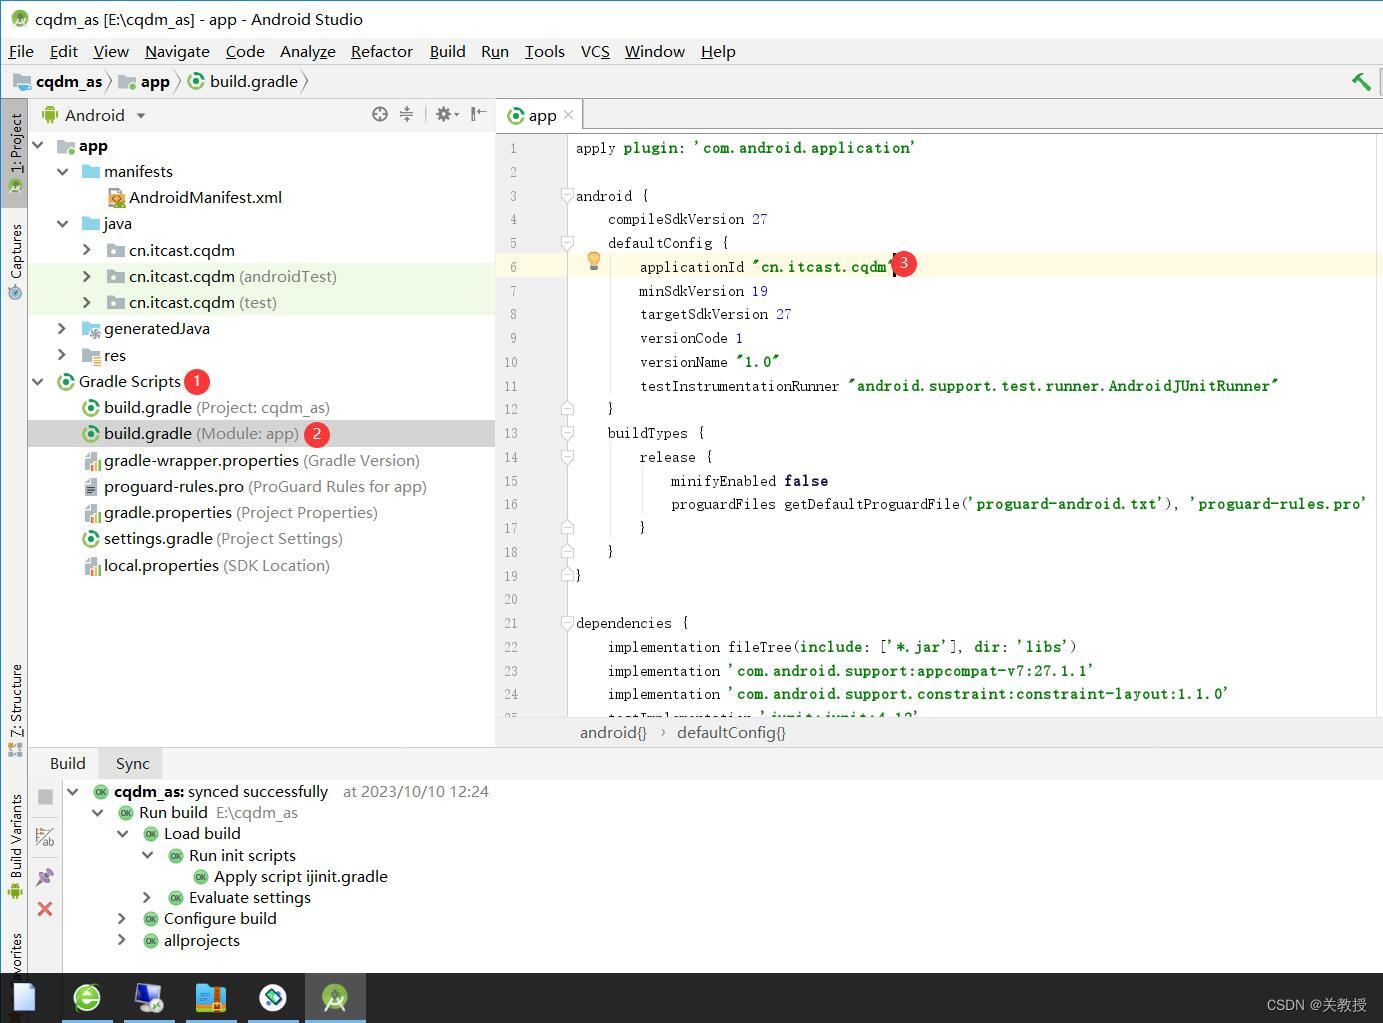
Task: Open the computer monitor icon in taskbar
Action: (x=149, y=997)
